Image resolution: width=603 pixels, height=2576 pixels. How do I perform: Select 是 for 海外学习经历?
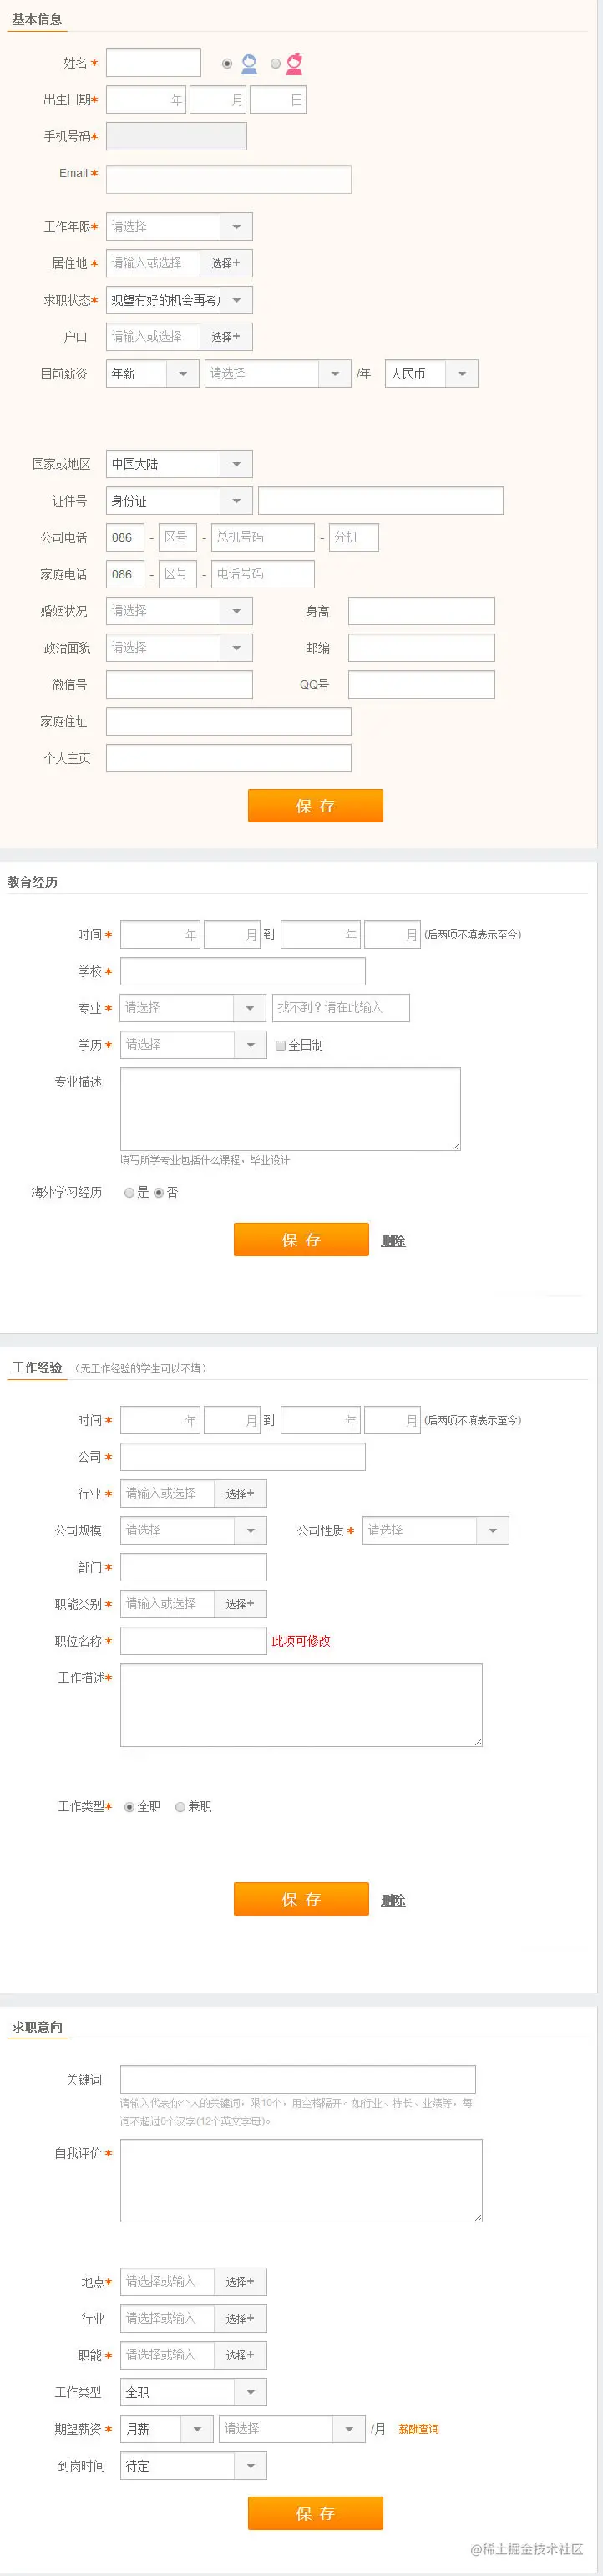click(x=129, y=1192)
